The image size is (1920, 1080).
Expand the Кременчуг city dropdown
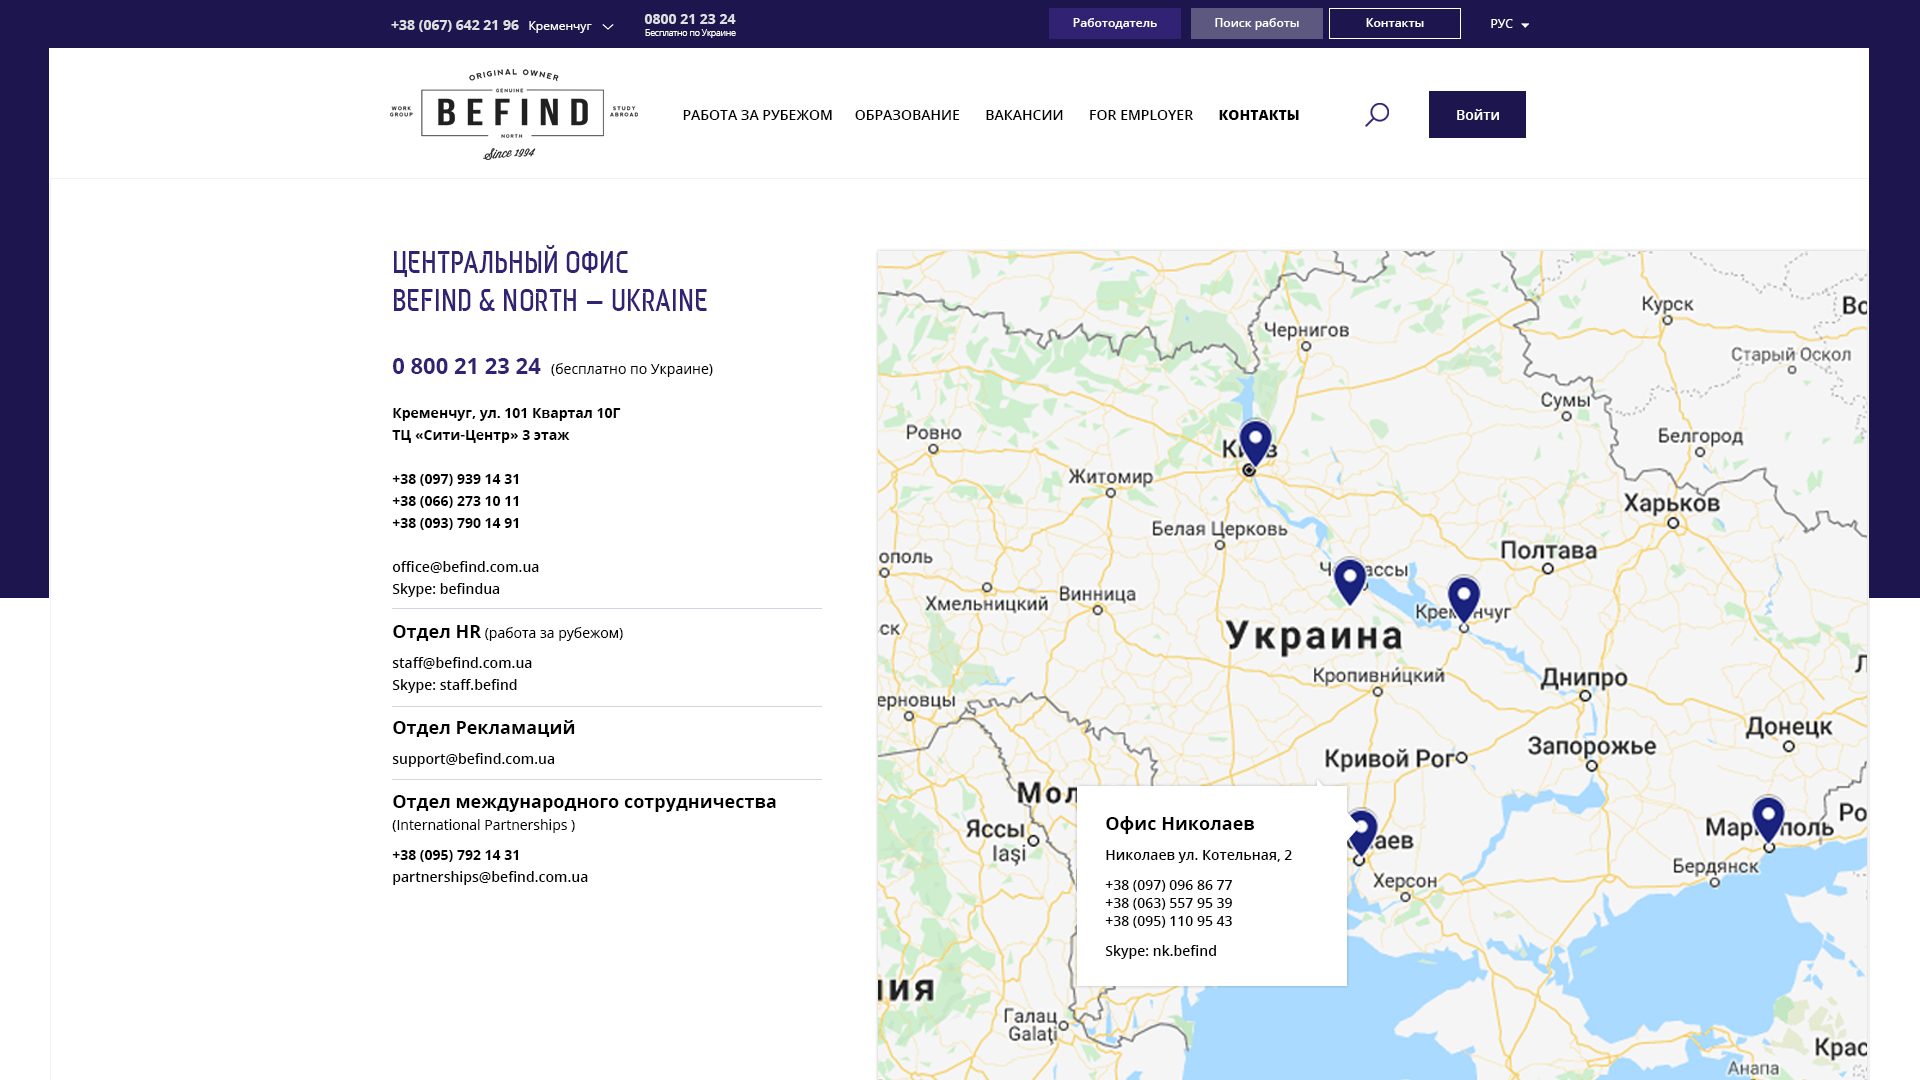point(571,26)
